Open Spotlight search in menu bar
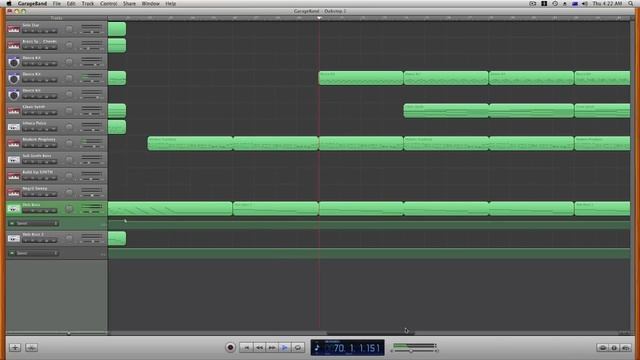The width and height of the screenshot is (640, 360). click(631, 3)
